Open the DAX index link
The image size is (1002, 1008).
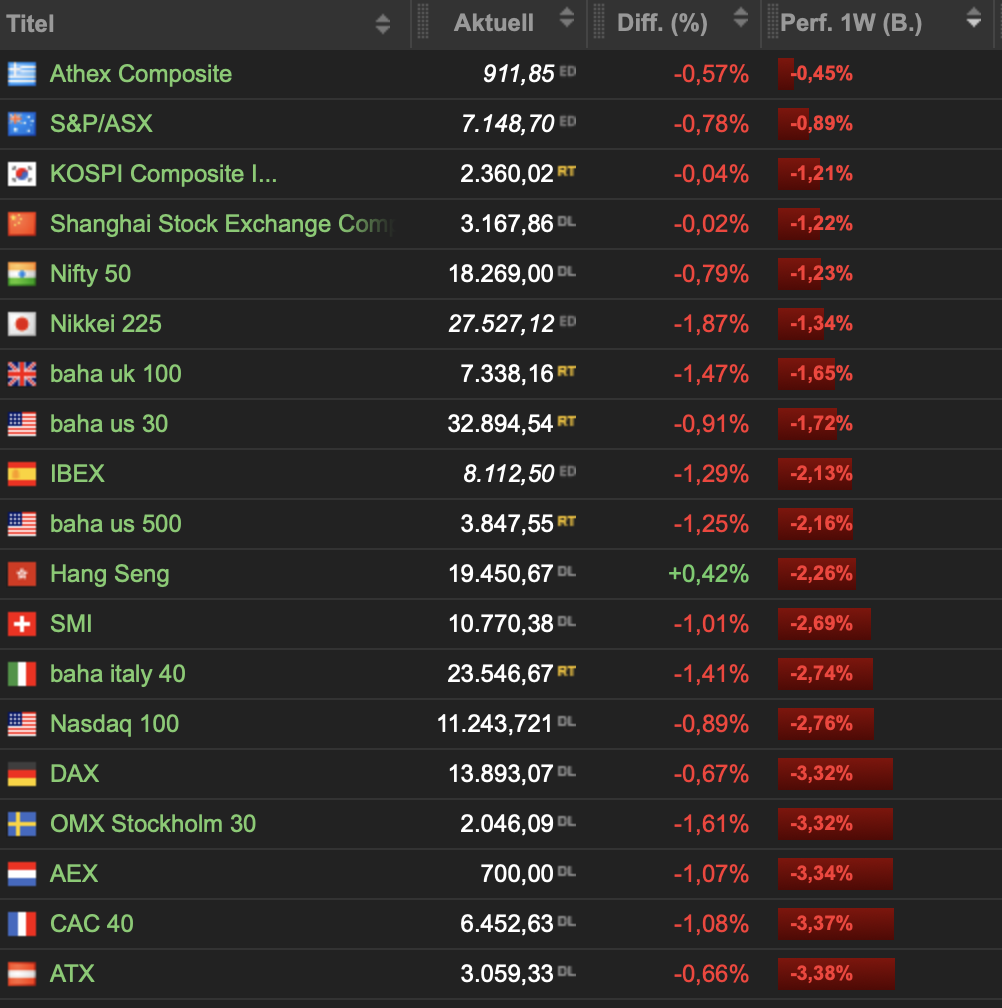click(x=75, y=774)
